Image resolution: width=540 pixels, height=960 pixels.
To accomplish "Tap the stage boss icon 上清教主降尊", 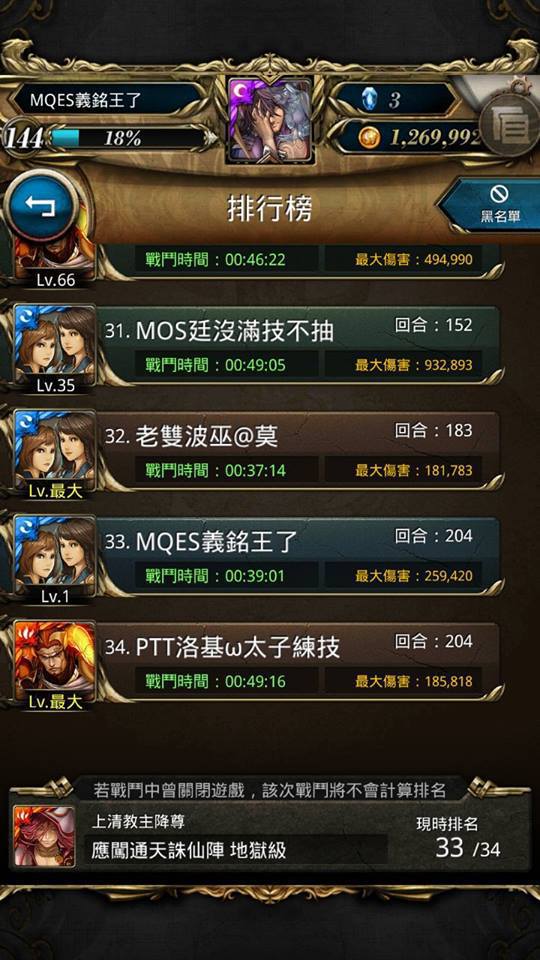I will 45,836.
